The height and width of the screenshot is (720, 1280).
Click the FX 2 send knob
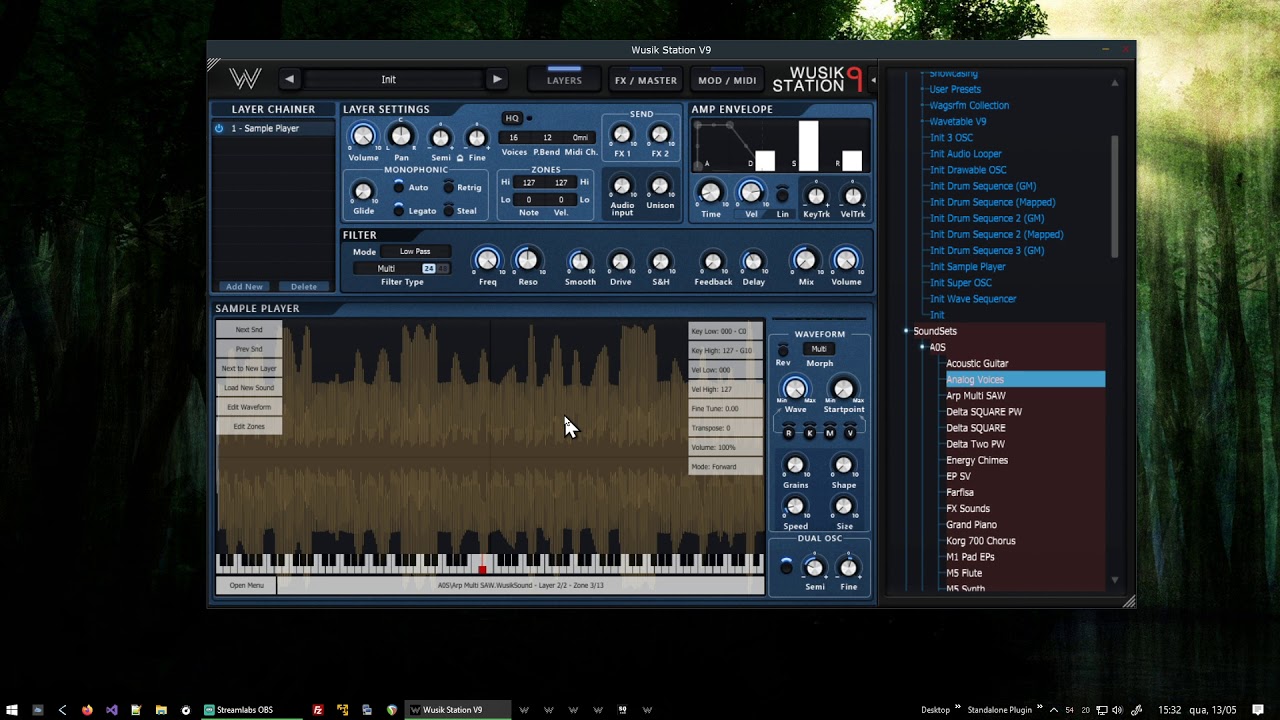[x=660, y=134]
